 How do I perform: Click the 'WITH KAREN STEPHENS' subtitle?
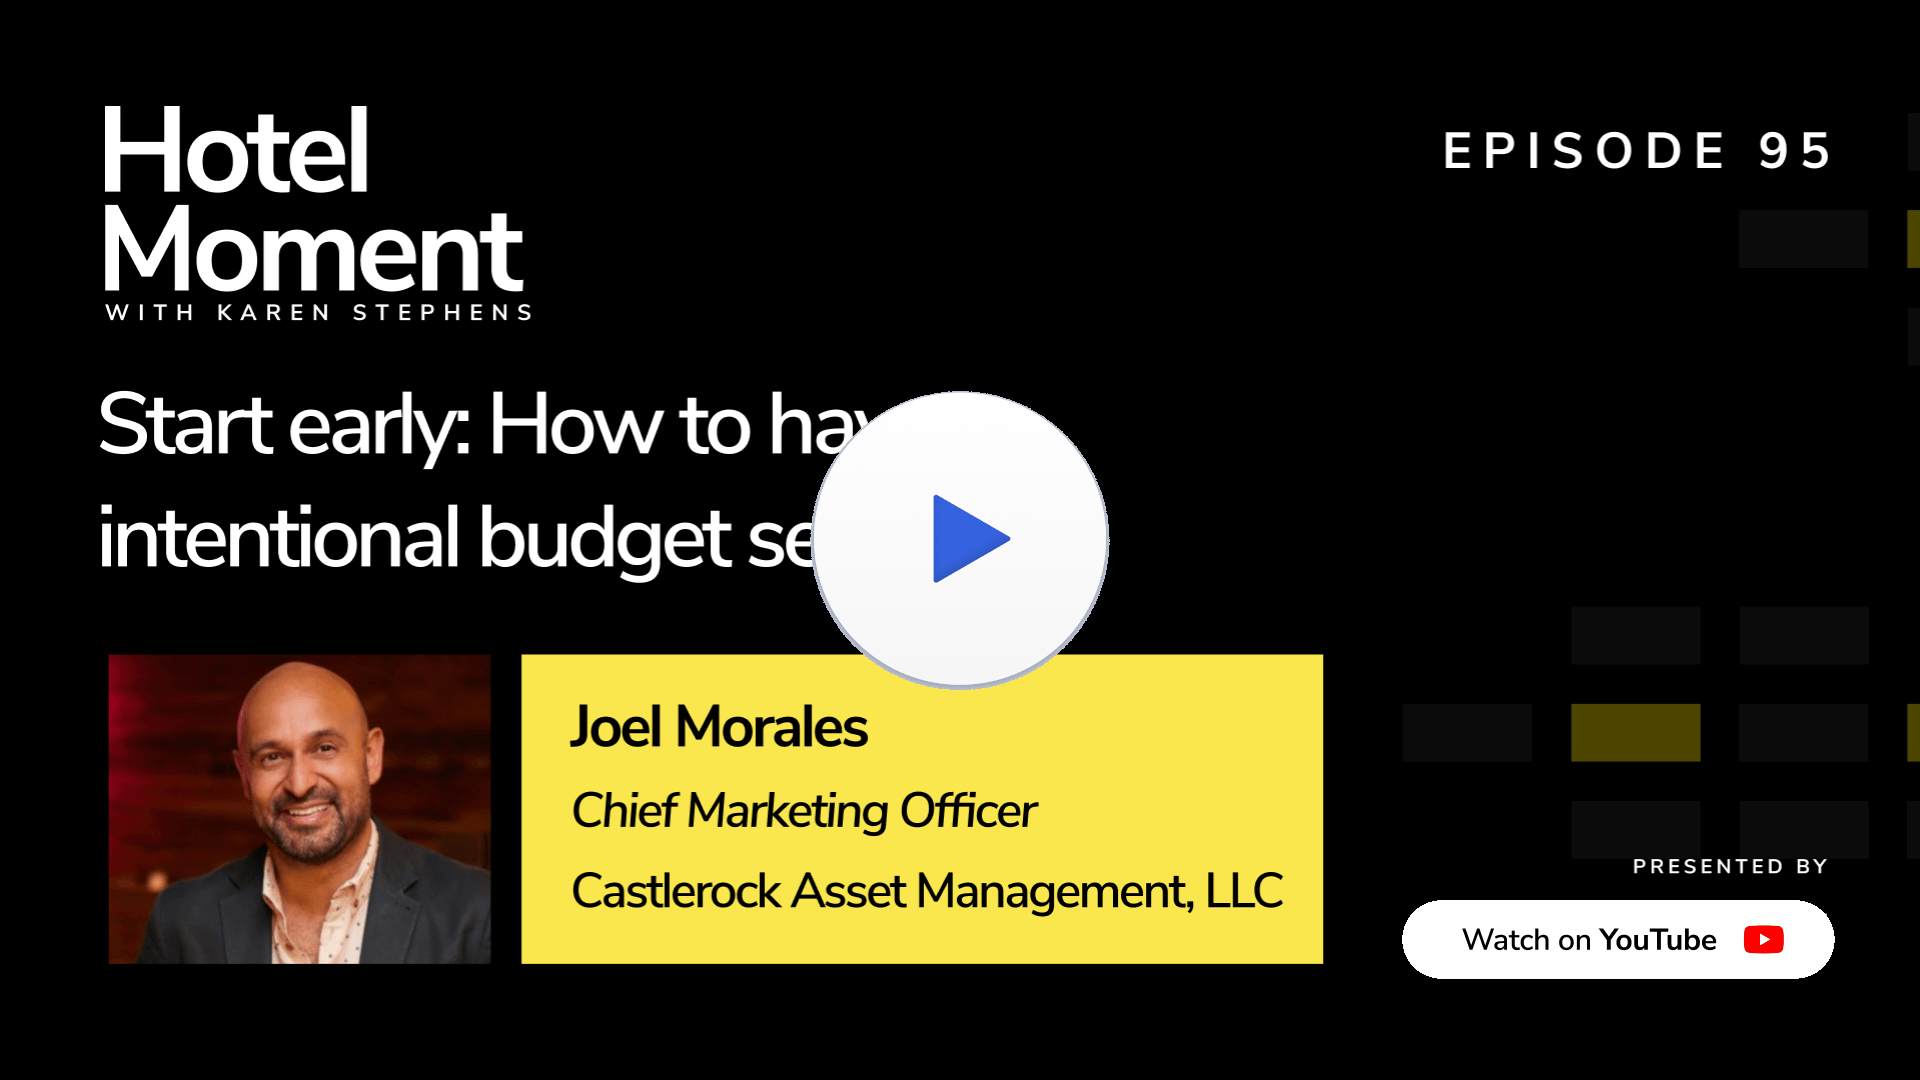point(319,313)
